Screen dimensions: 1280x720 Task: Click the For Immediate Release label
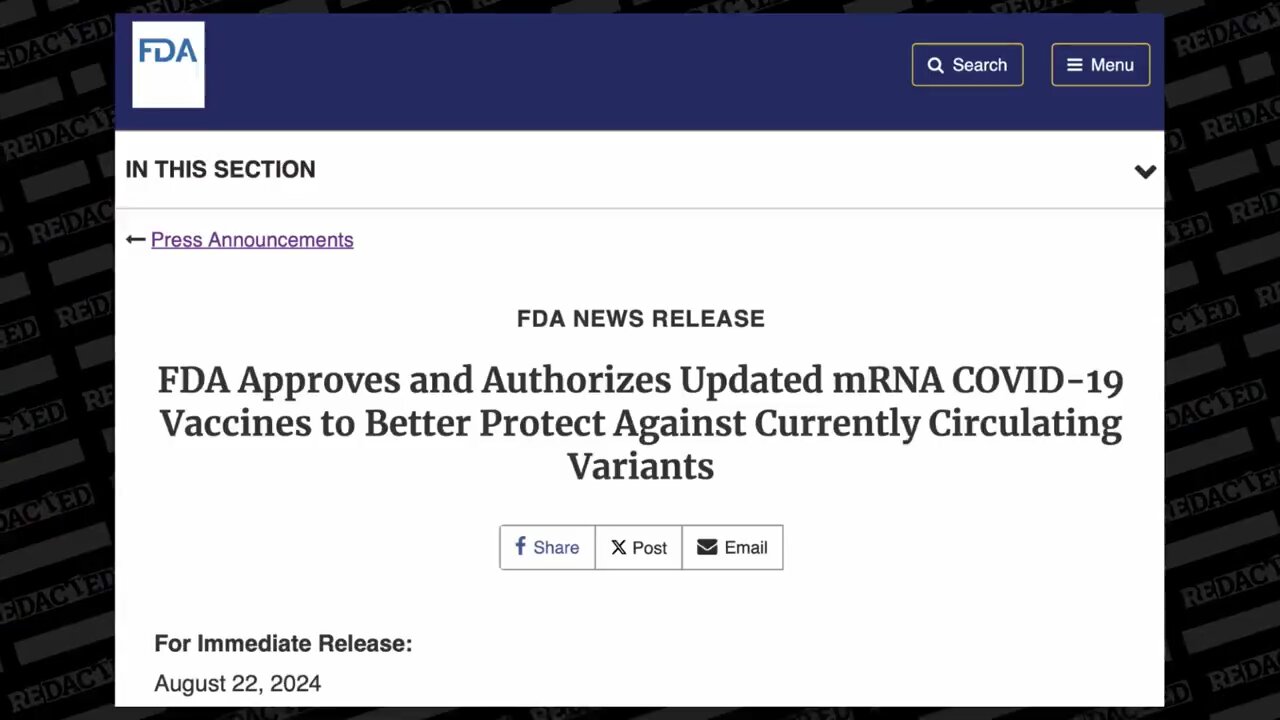coord(283,644)
